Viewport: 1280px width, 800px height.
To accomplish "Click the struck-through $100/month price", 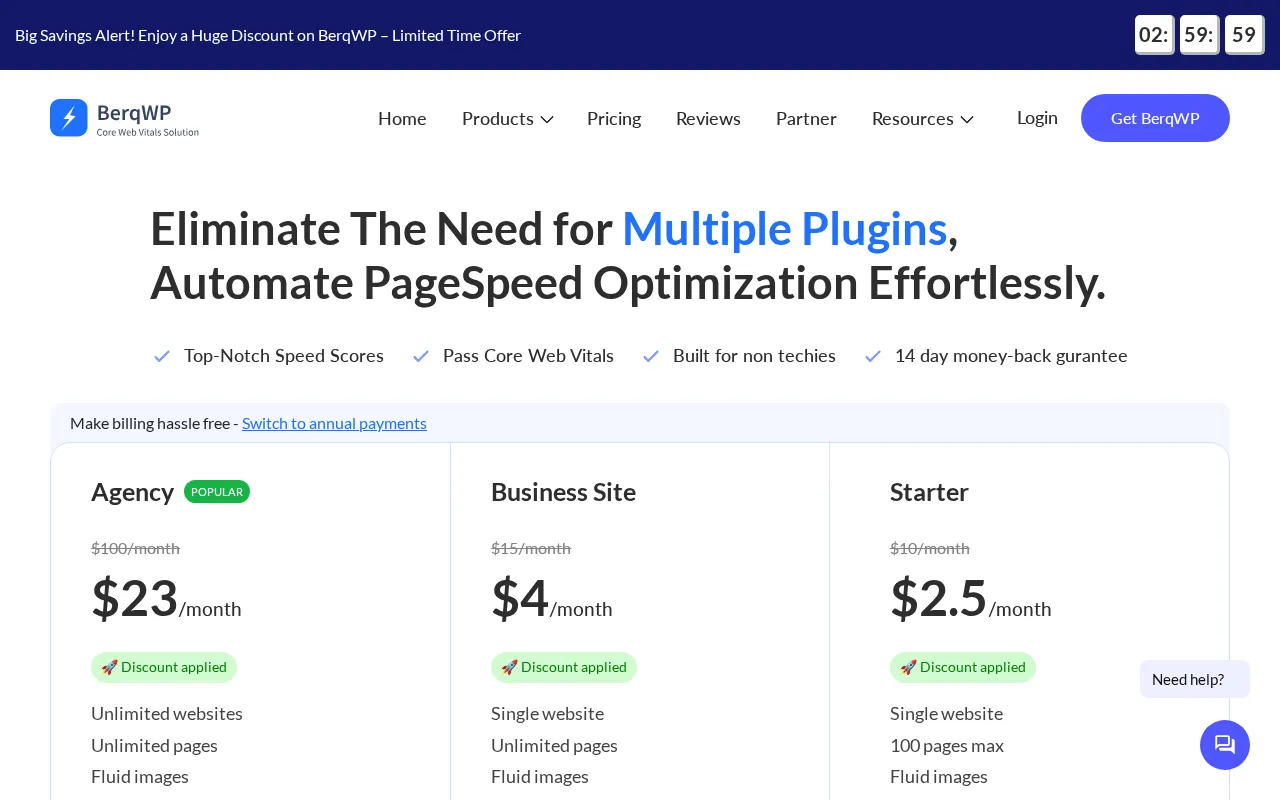I will [x=135, y=548].
